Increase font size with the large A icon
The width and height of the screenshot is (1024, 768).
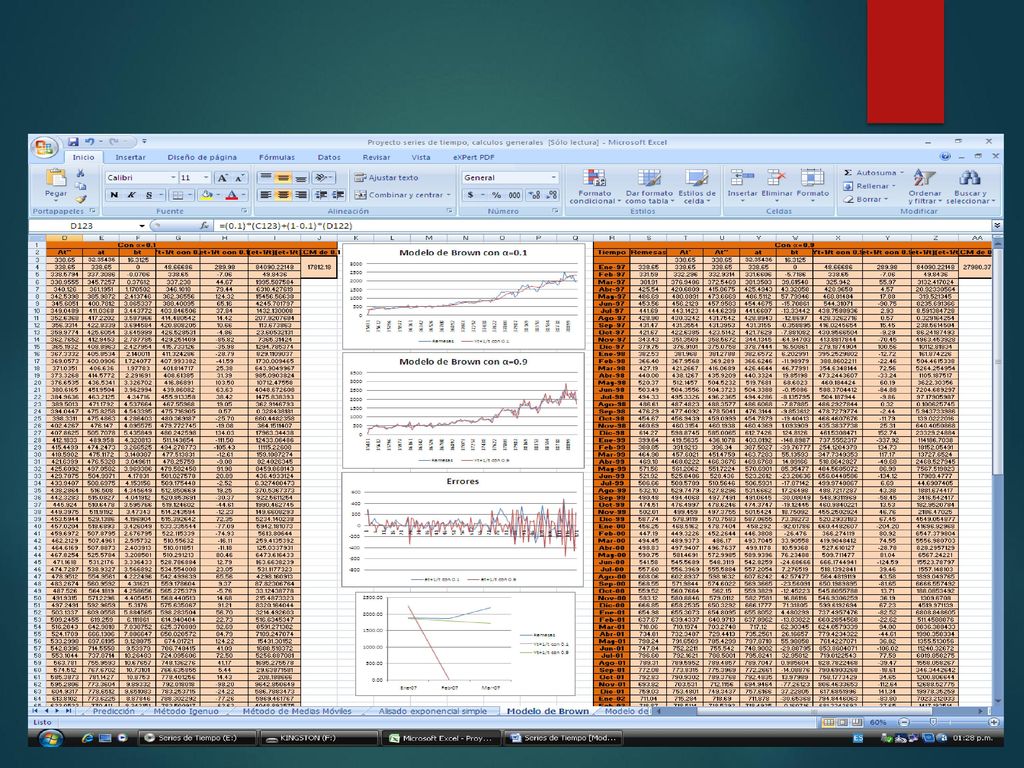tap(222, 178)
